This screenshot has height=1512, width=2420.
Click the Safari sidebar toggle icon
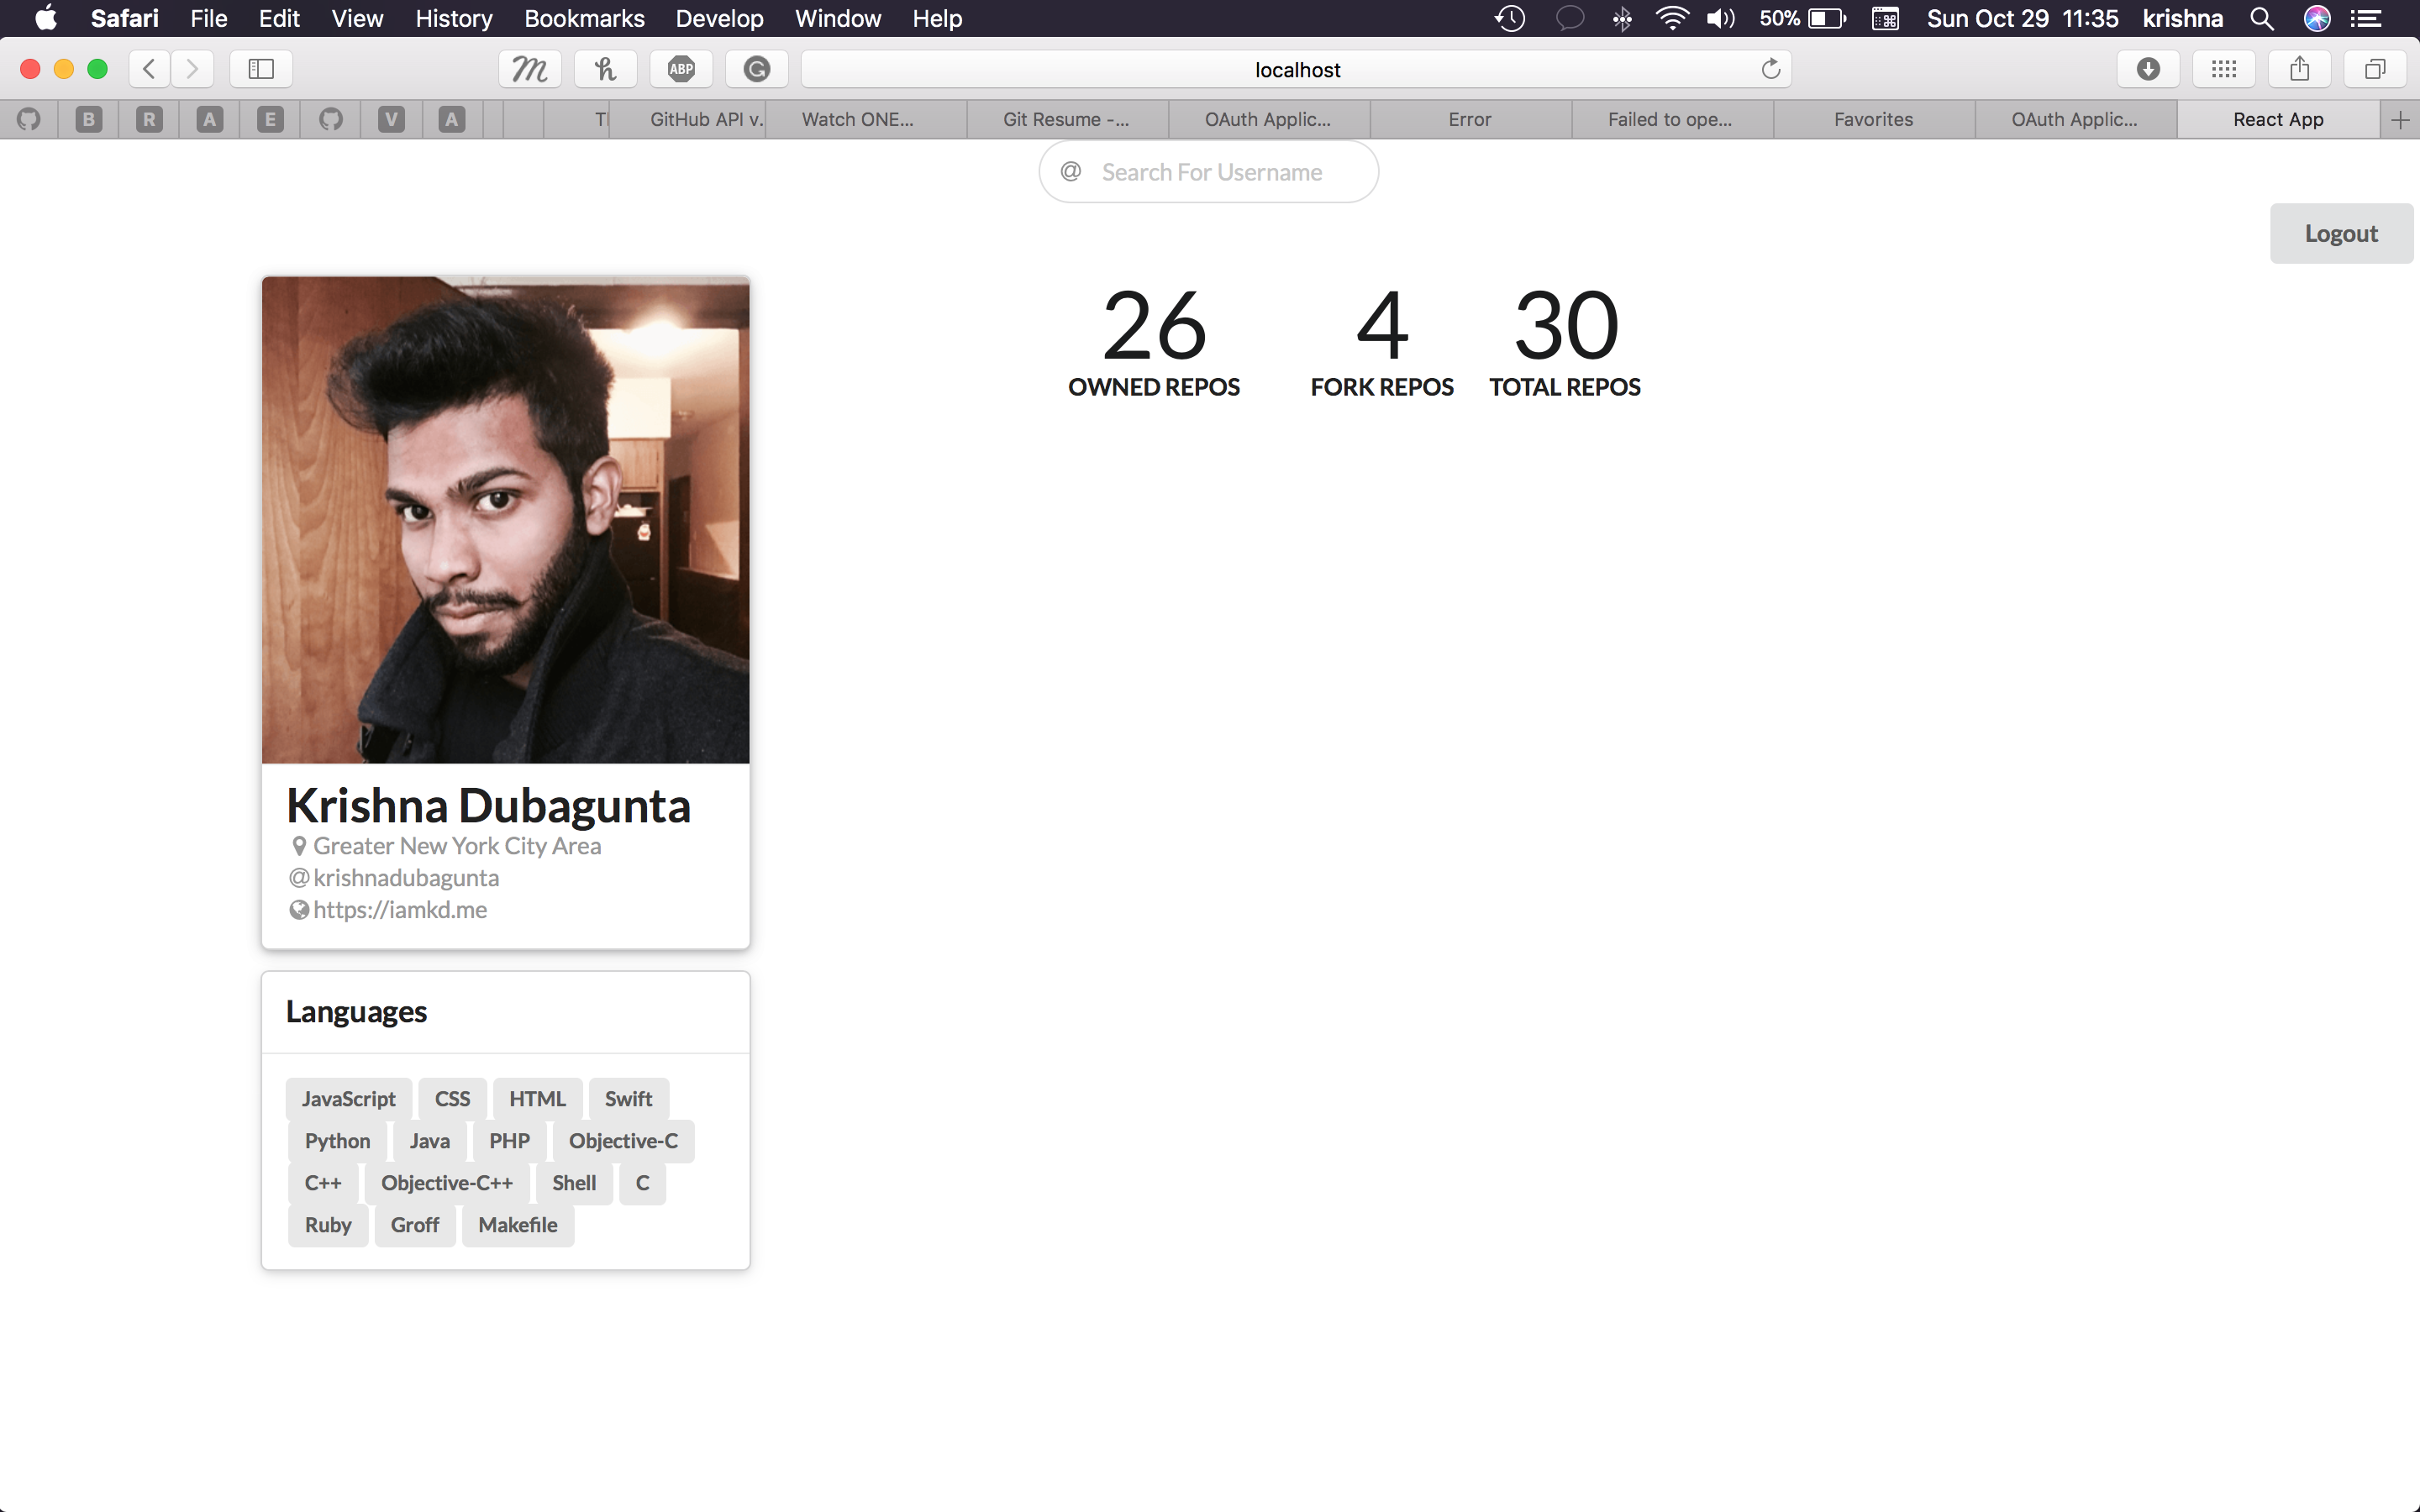(261, 69)
